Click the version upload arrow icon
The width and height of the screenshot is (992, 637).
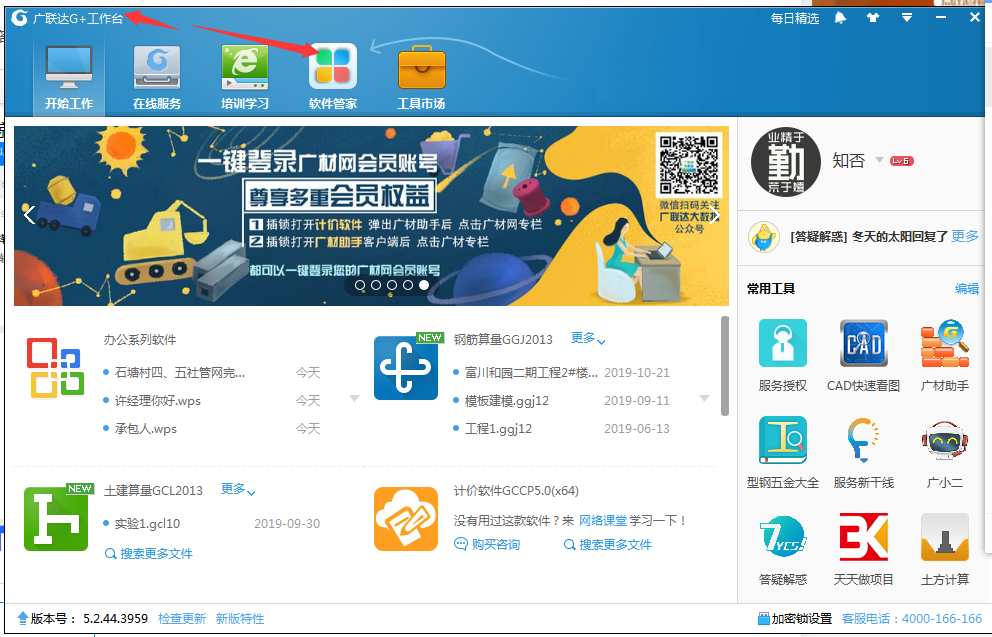23,618
